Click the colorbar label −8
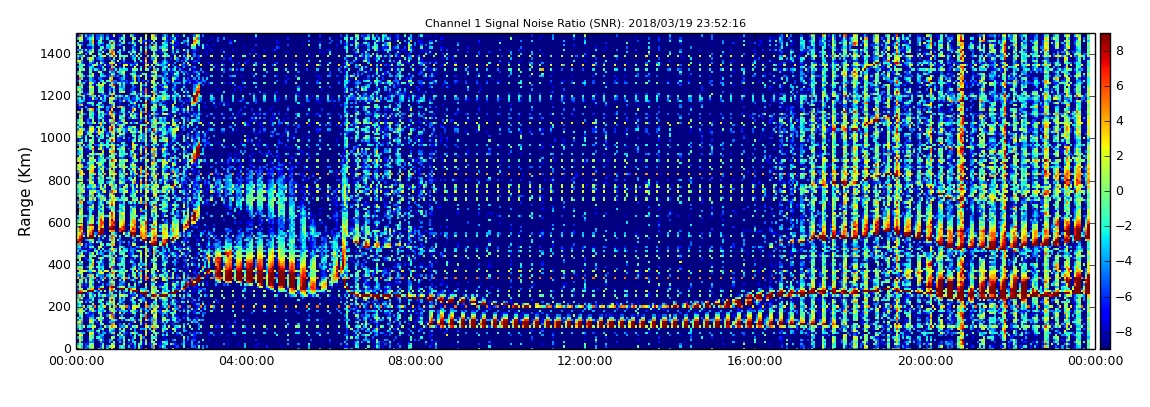 click(1123, 331)
